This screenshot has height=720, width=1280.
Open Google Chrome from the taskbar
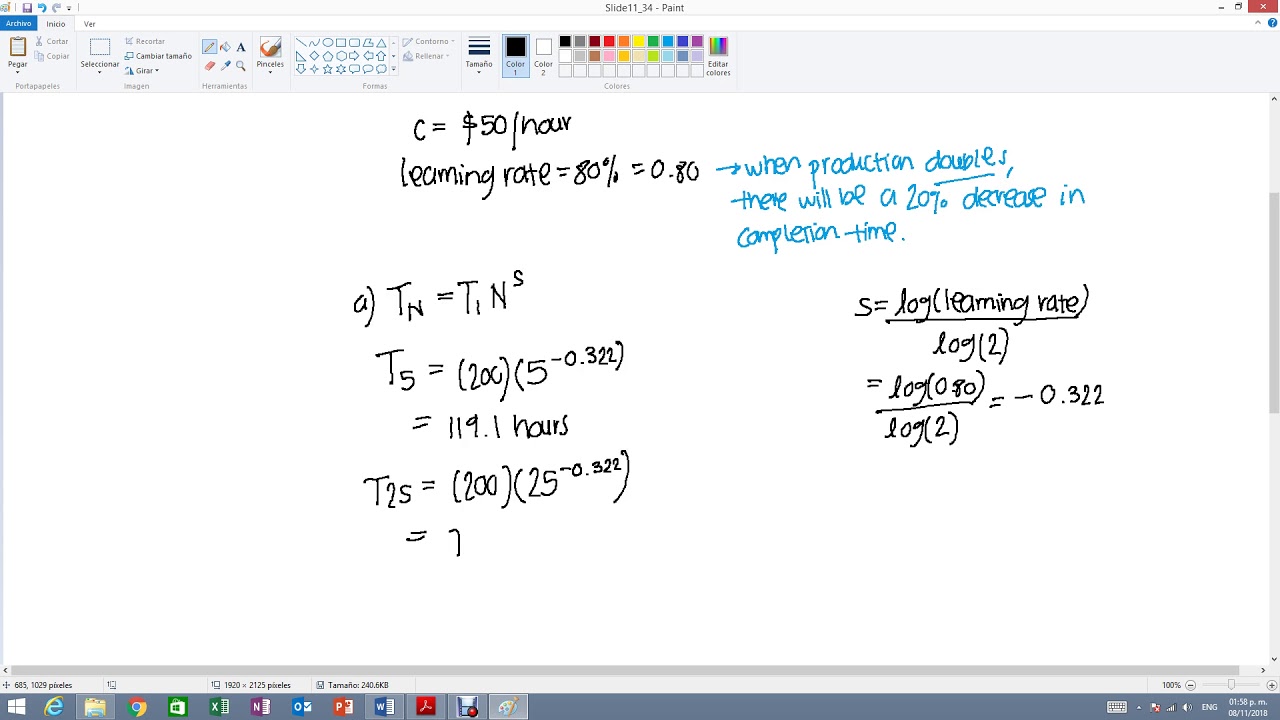[x=137, y=707]
